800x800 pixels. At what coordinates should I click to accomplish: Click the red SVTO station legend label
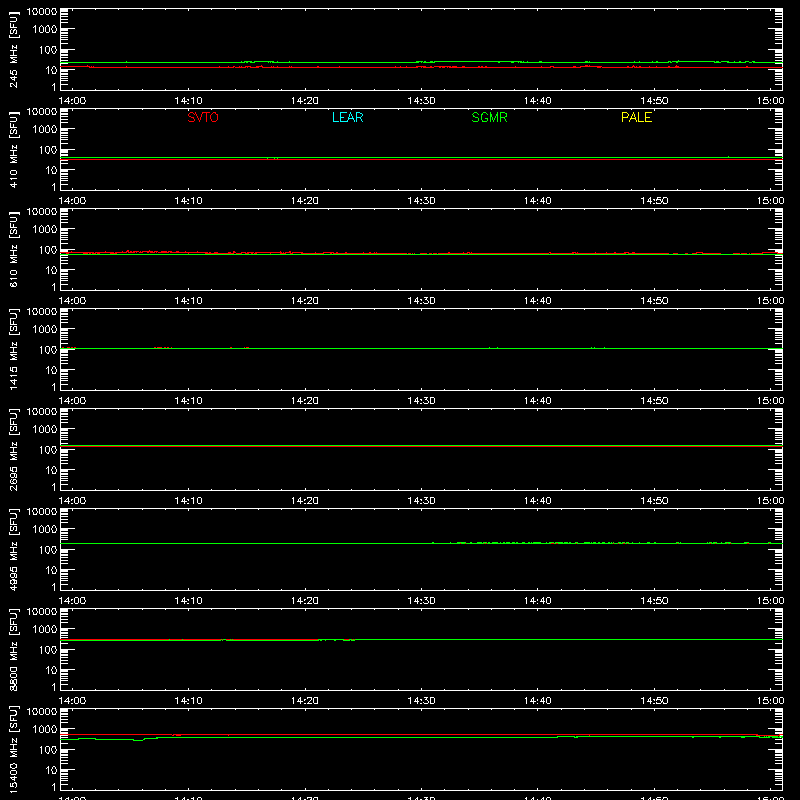[203, 117]
